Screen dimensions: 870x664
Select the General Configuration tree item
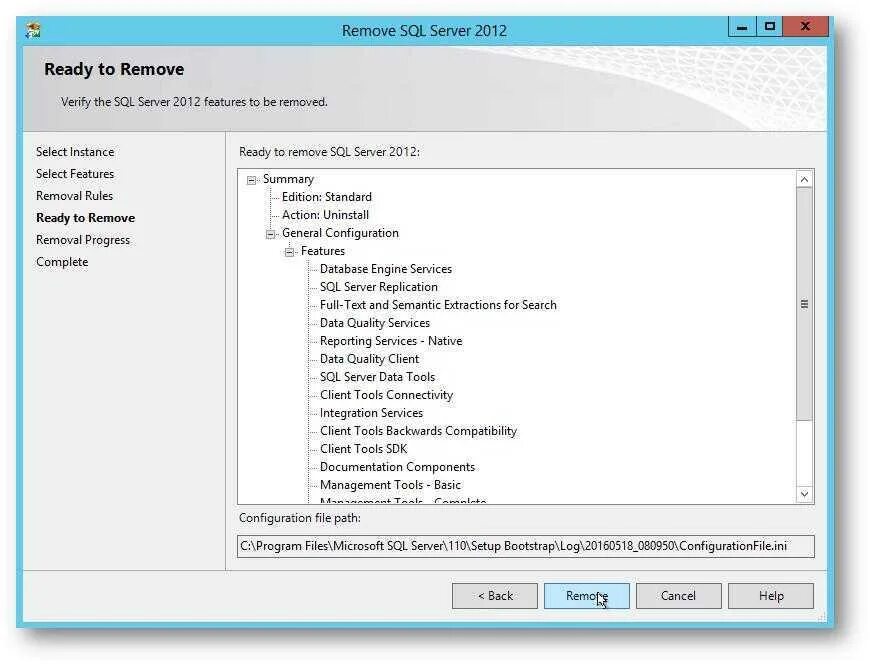click(340, 233)
